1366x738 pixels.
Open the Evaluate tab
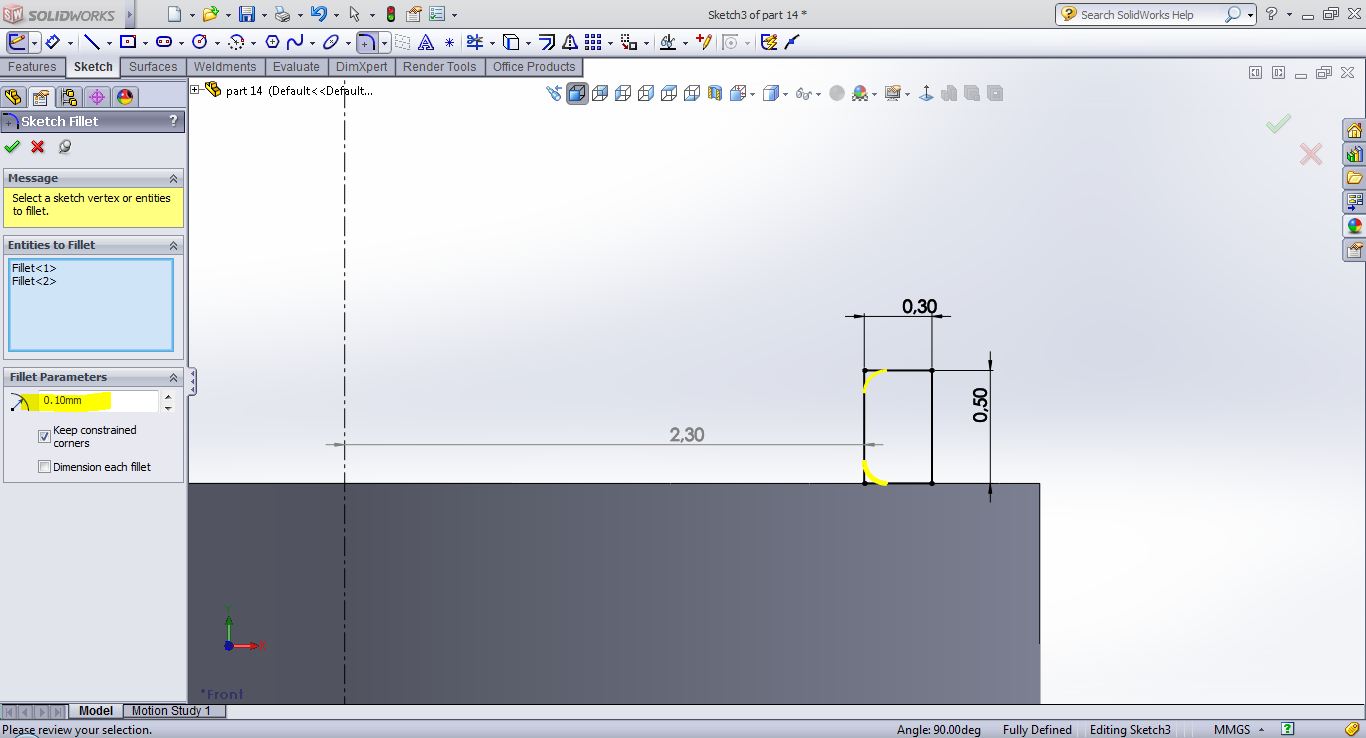pos(296,67)
